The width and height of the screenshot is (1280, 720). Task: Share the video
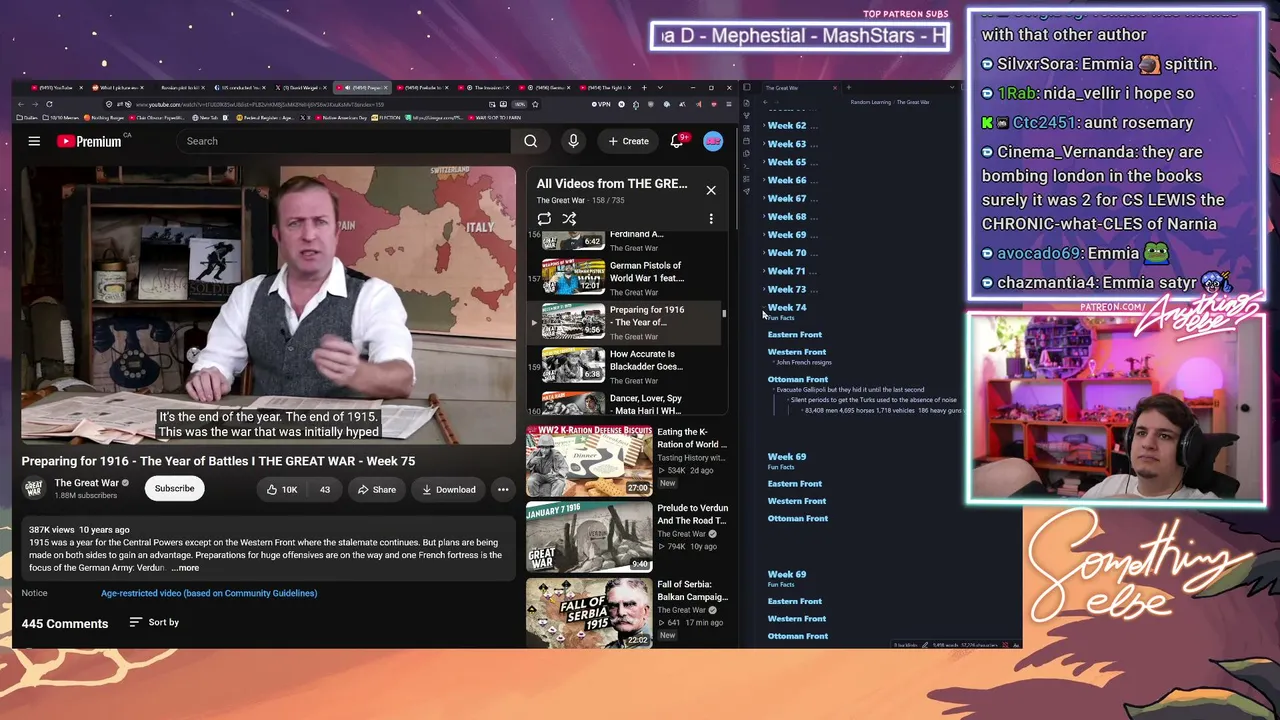tap(377, 489)
